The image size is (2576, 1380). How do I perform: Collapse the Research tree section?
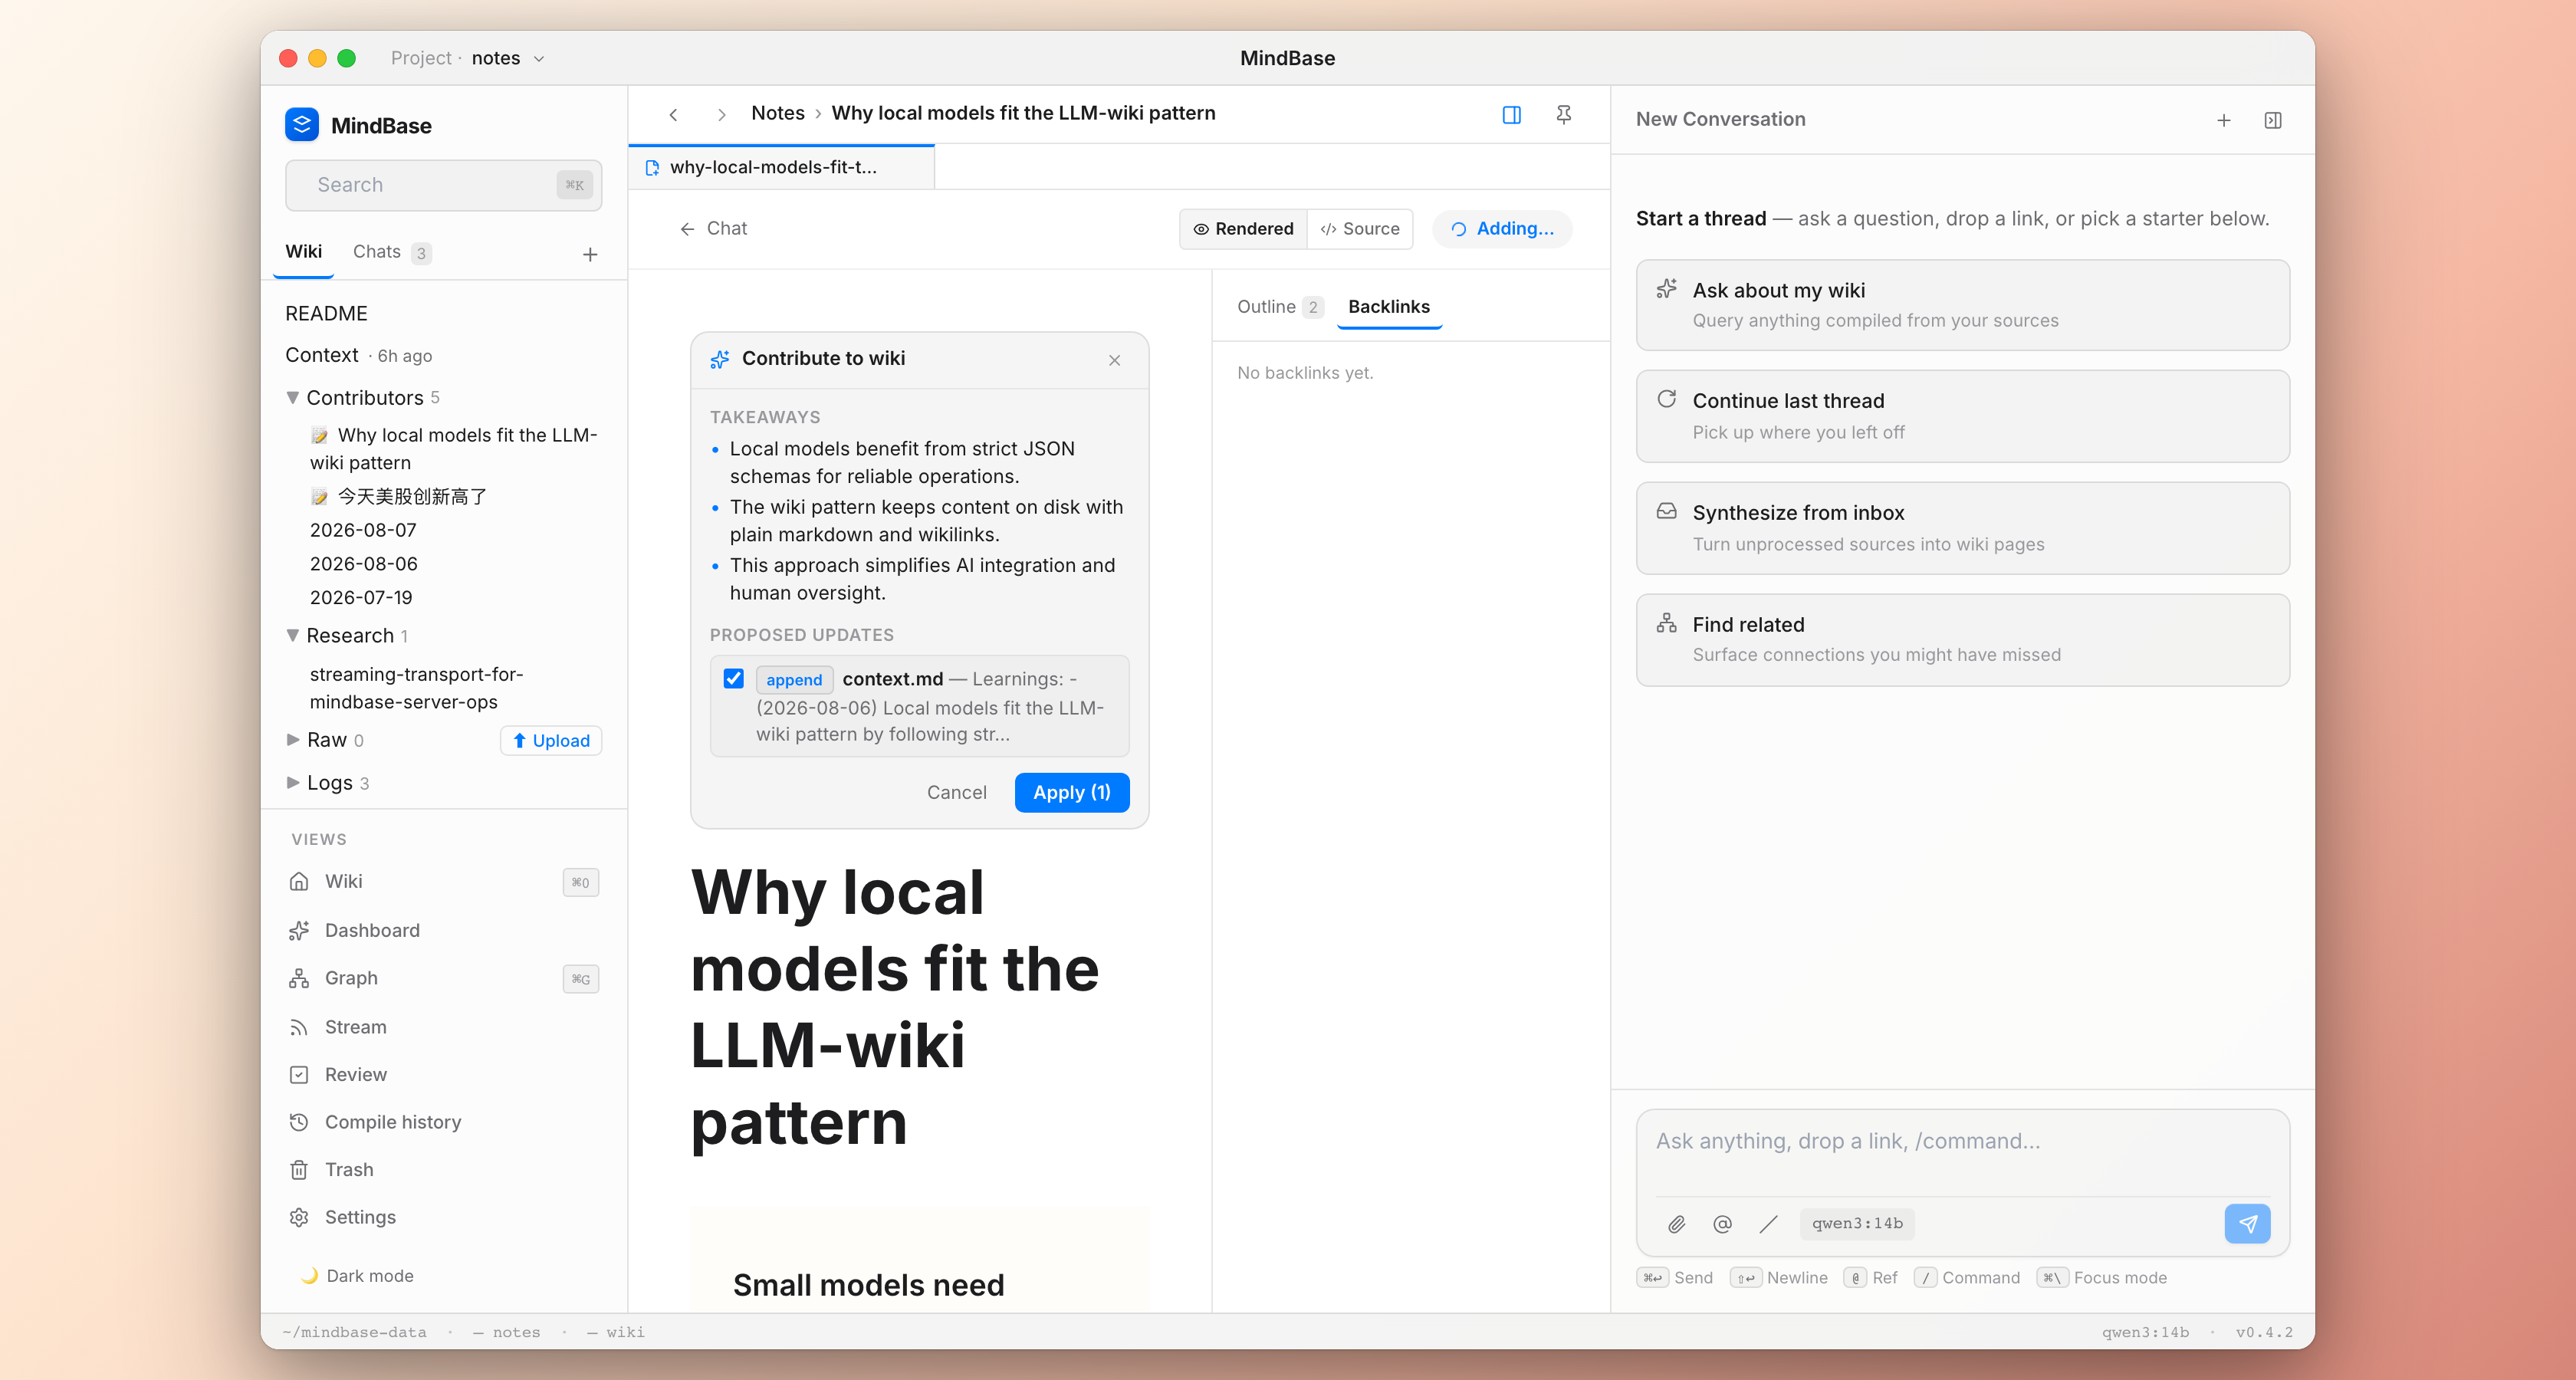[x=293, y=636]
